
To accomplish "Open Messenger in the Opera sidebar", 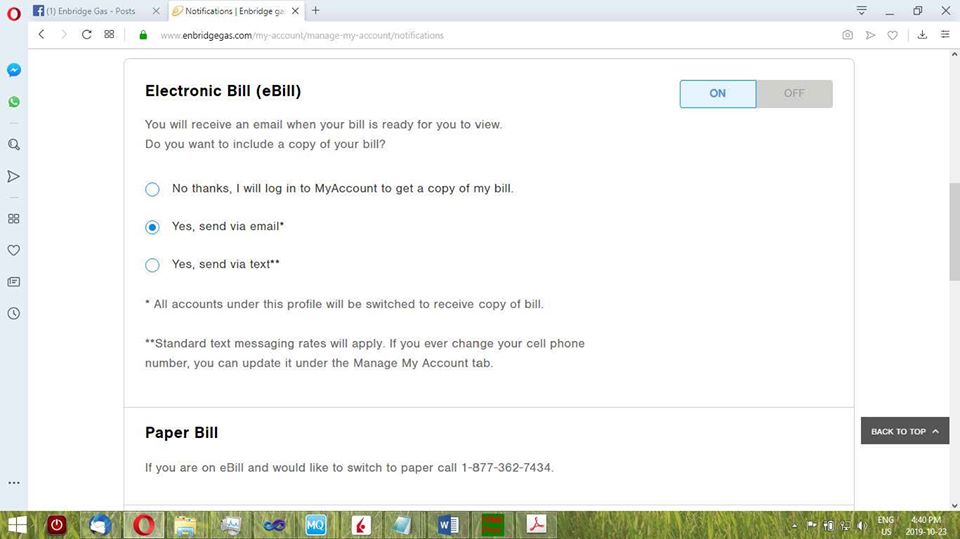I will (x=14, y=70).
